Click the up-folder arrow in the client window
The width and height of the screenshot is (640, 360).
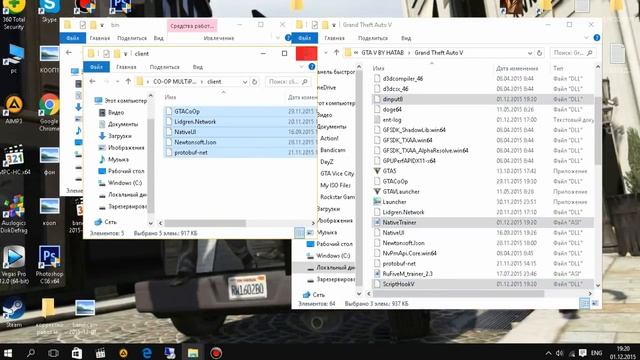128,82
